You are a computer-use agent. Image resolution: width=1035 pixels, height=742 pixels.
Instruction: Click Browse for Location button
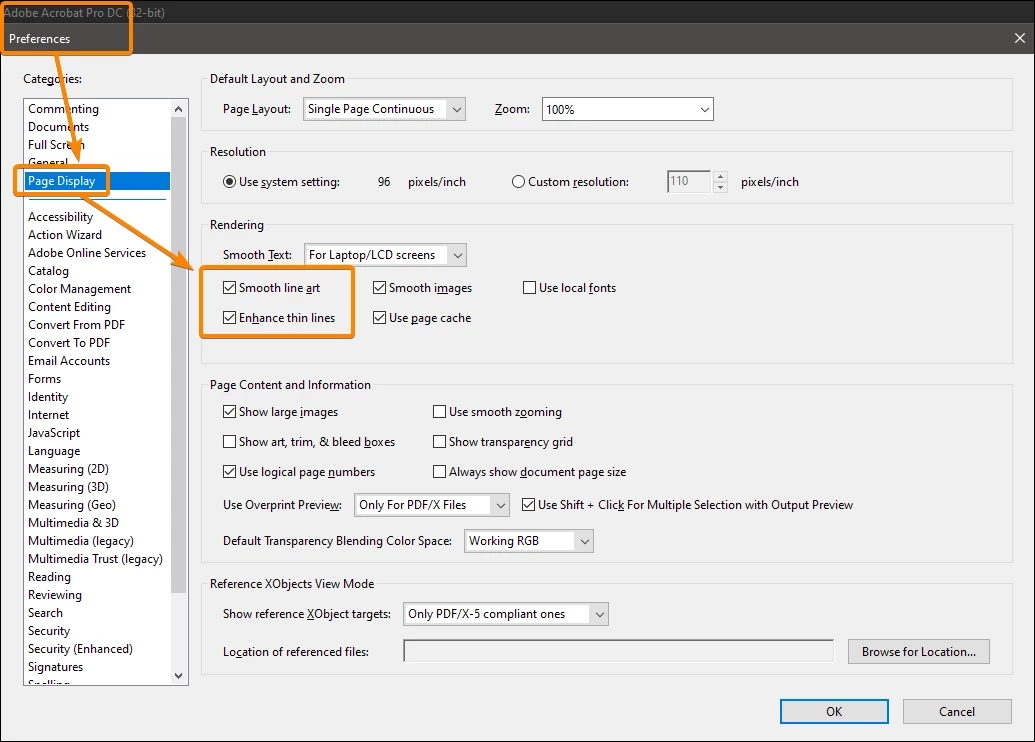(x=918, y=652)
